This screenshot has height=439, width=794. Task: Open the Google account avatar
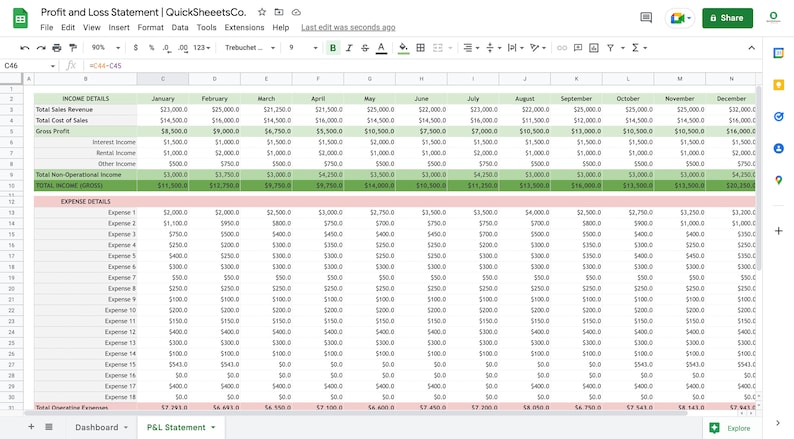point(773,18)
